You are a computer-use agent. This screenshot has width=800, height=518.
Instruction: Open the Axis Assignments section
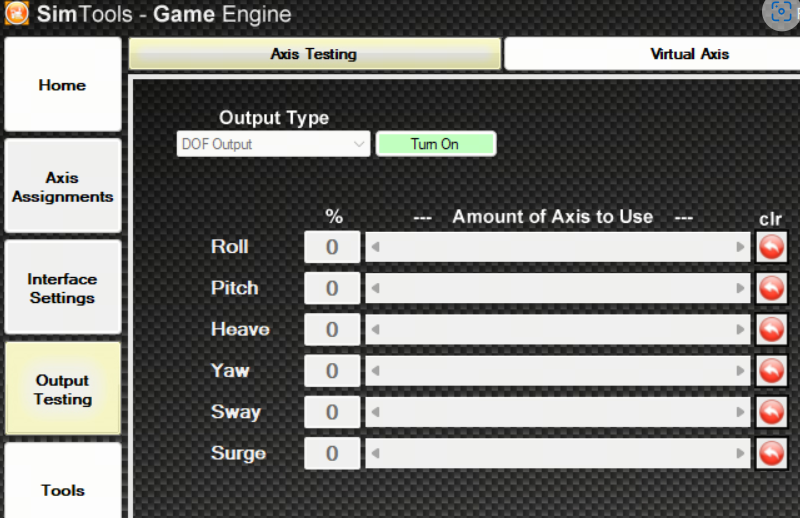pyautogui.click(x=62, y=187)
